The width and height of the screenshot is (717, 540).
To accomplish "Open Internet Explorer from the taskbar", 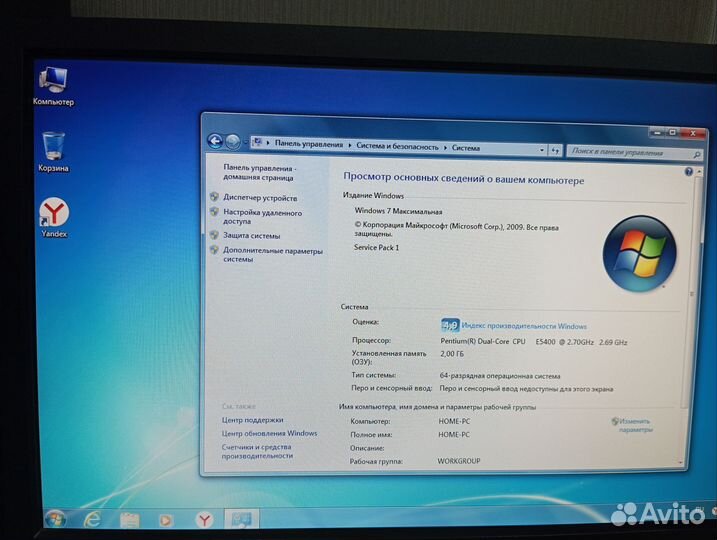I will click(x=93, y=519).
